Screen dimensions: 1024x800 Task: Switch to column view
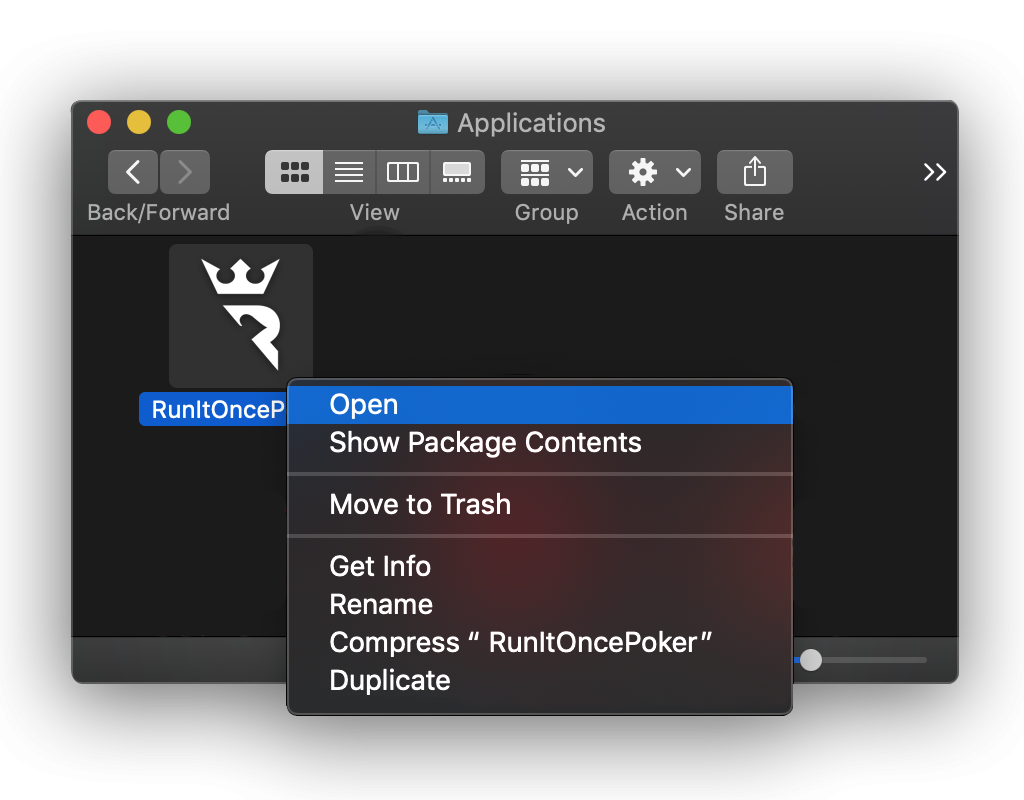tap(403, 172)
